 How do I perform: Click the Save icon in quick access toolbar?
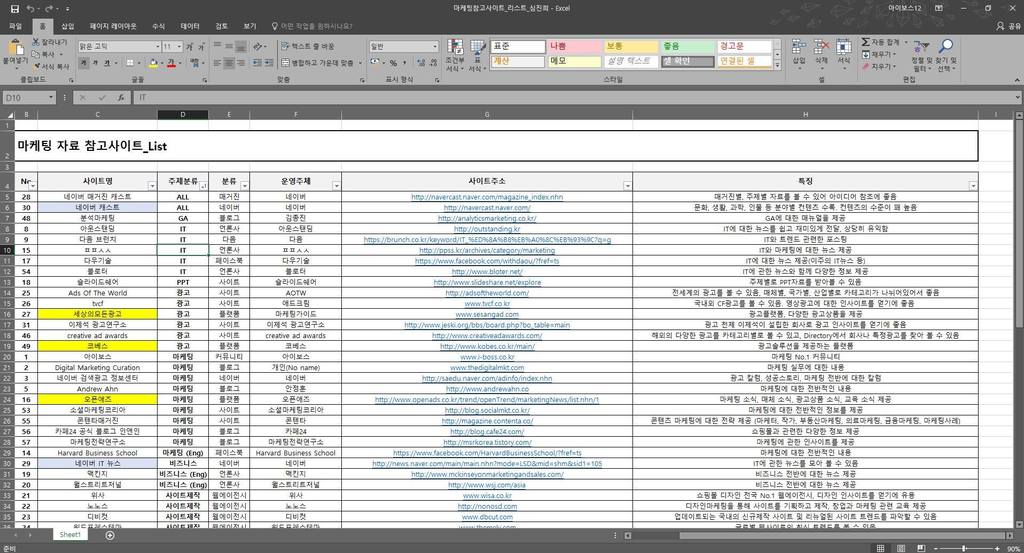point(14,8)
